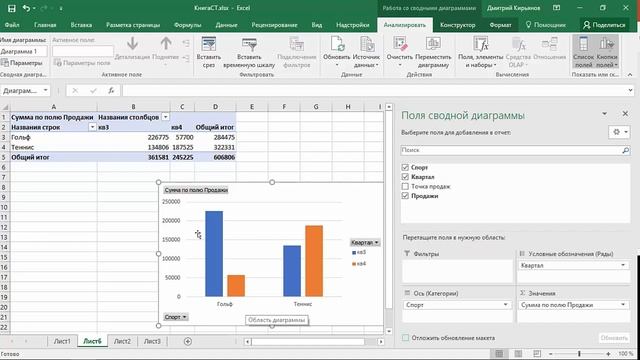Image resolution: width=640 pixels, height=360 pixels.
Task: Open Параметры pivot chart options
Action: coord(22,63)
